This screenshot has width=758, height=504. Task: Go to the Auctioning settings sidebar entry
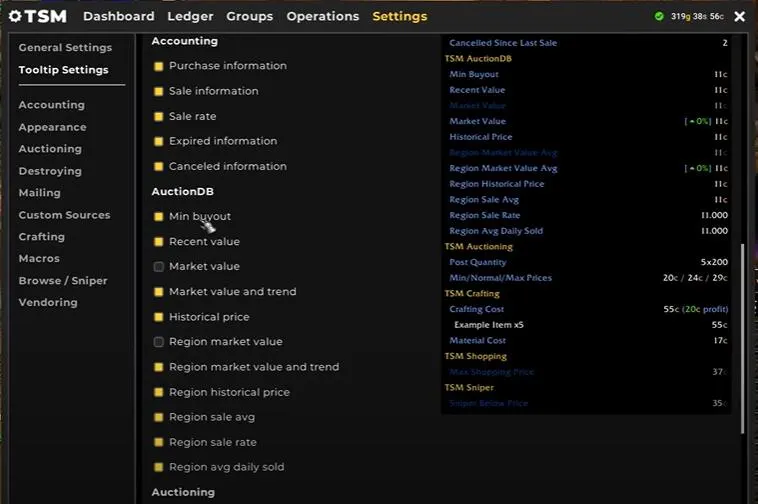pyautogui.click(x=50, y=149)
